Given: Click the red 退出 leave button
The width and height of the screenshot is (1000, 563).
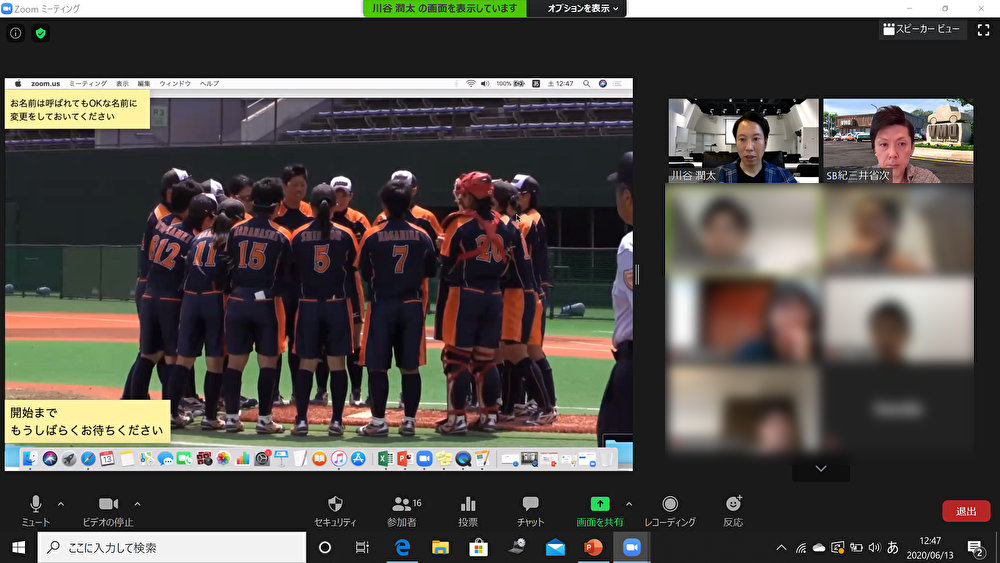Looking at the screenshot, I should tap(966, 511).
